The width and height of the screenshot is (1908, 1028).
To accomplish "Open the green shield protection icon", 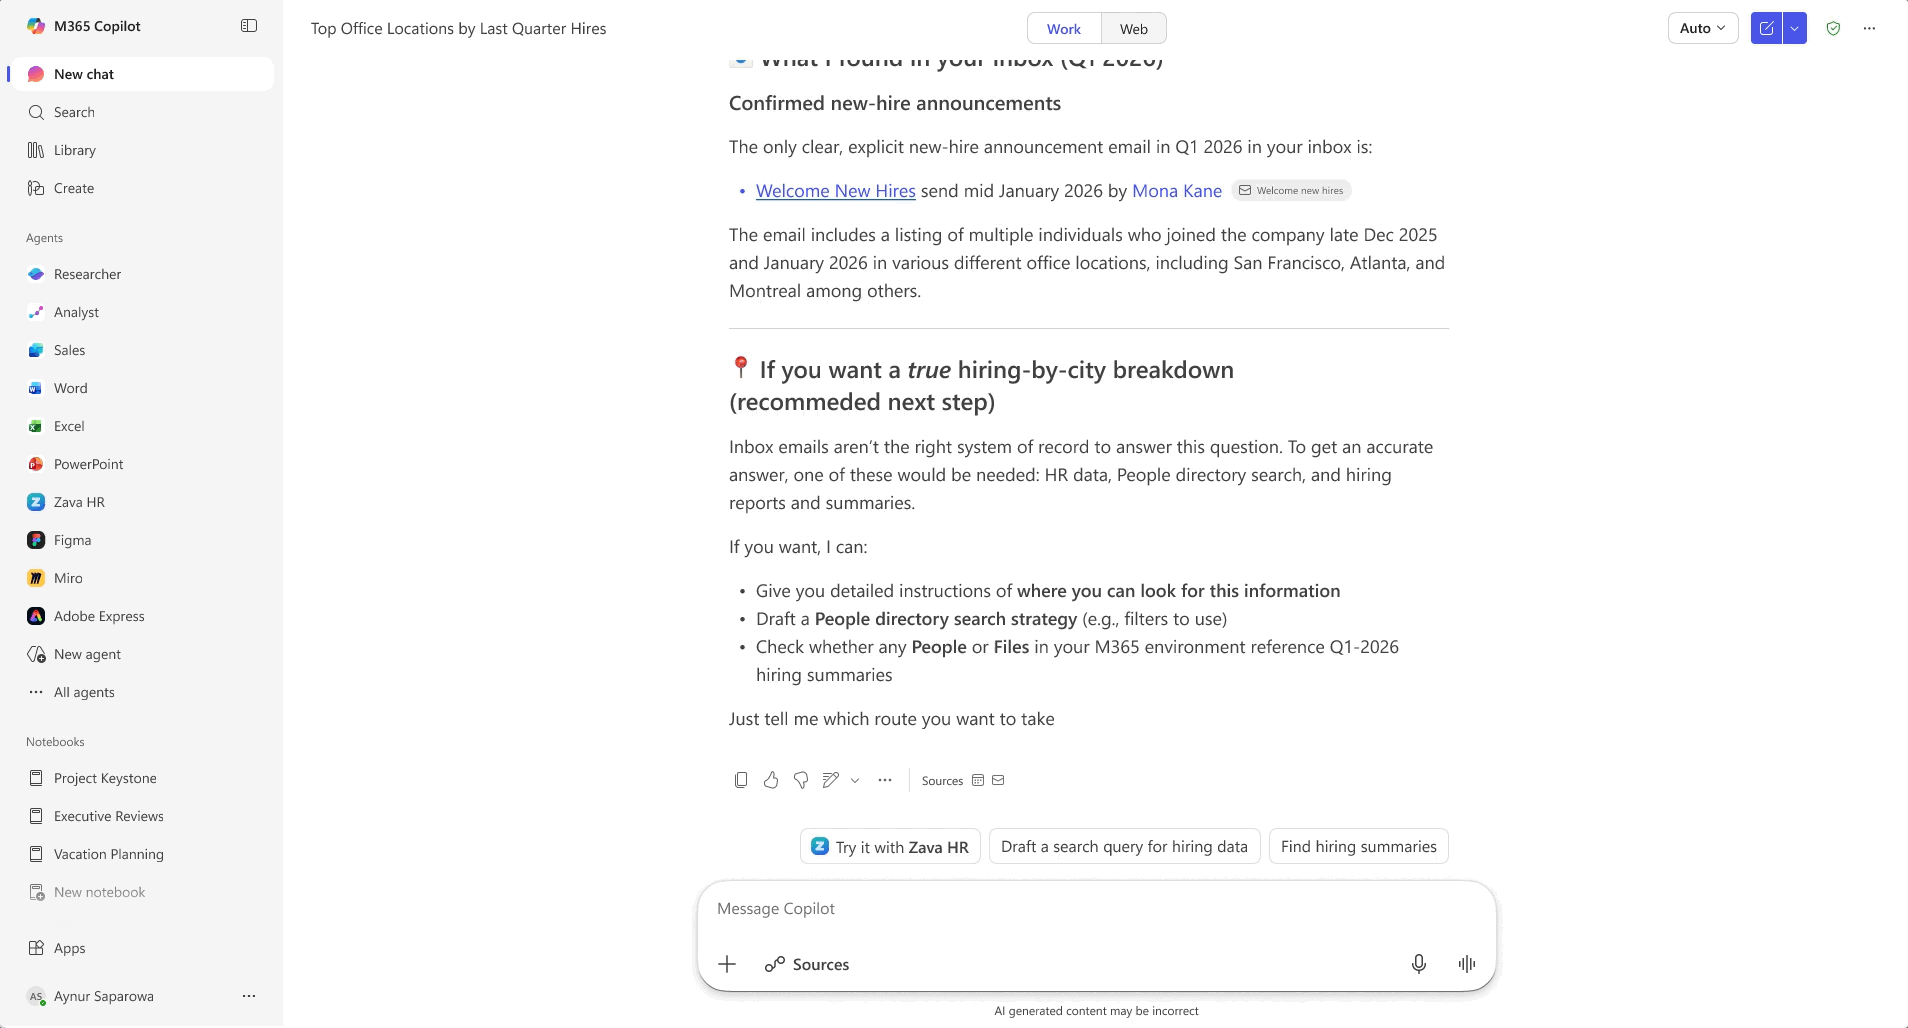I will pyautogui.click(x=1833, y=28).
